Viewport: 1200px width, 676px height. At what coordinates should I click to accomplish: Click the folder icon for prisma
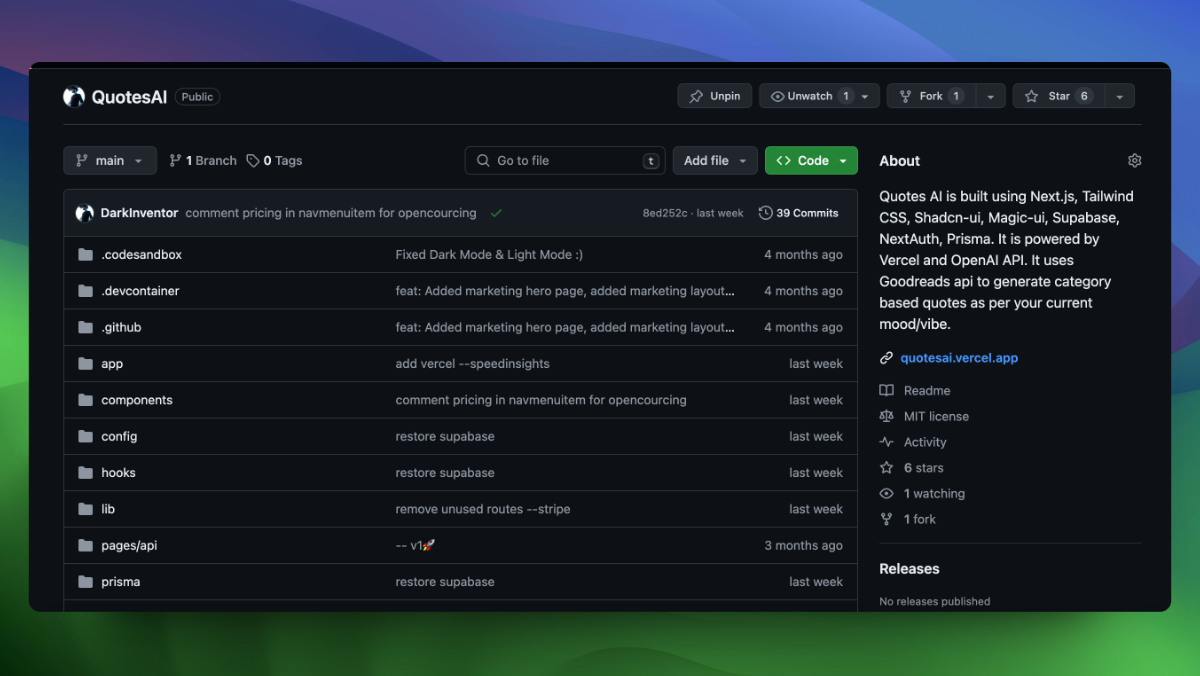[x=85, y=582]
